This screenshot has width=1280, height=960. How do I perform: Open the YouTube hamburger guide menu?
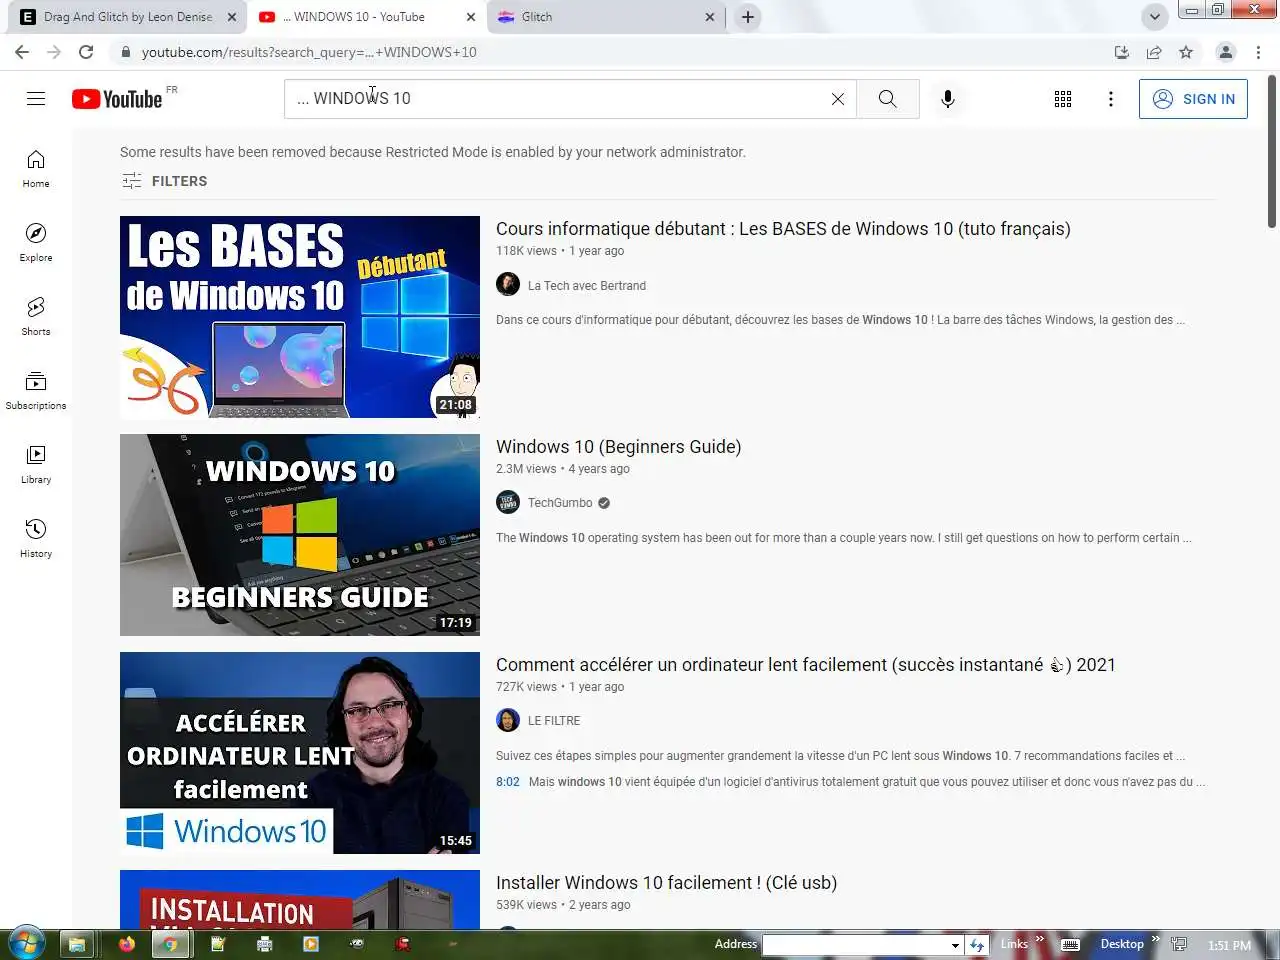pos(36,98)
